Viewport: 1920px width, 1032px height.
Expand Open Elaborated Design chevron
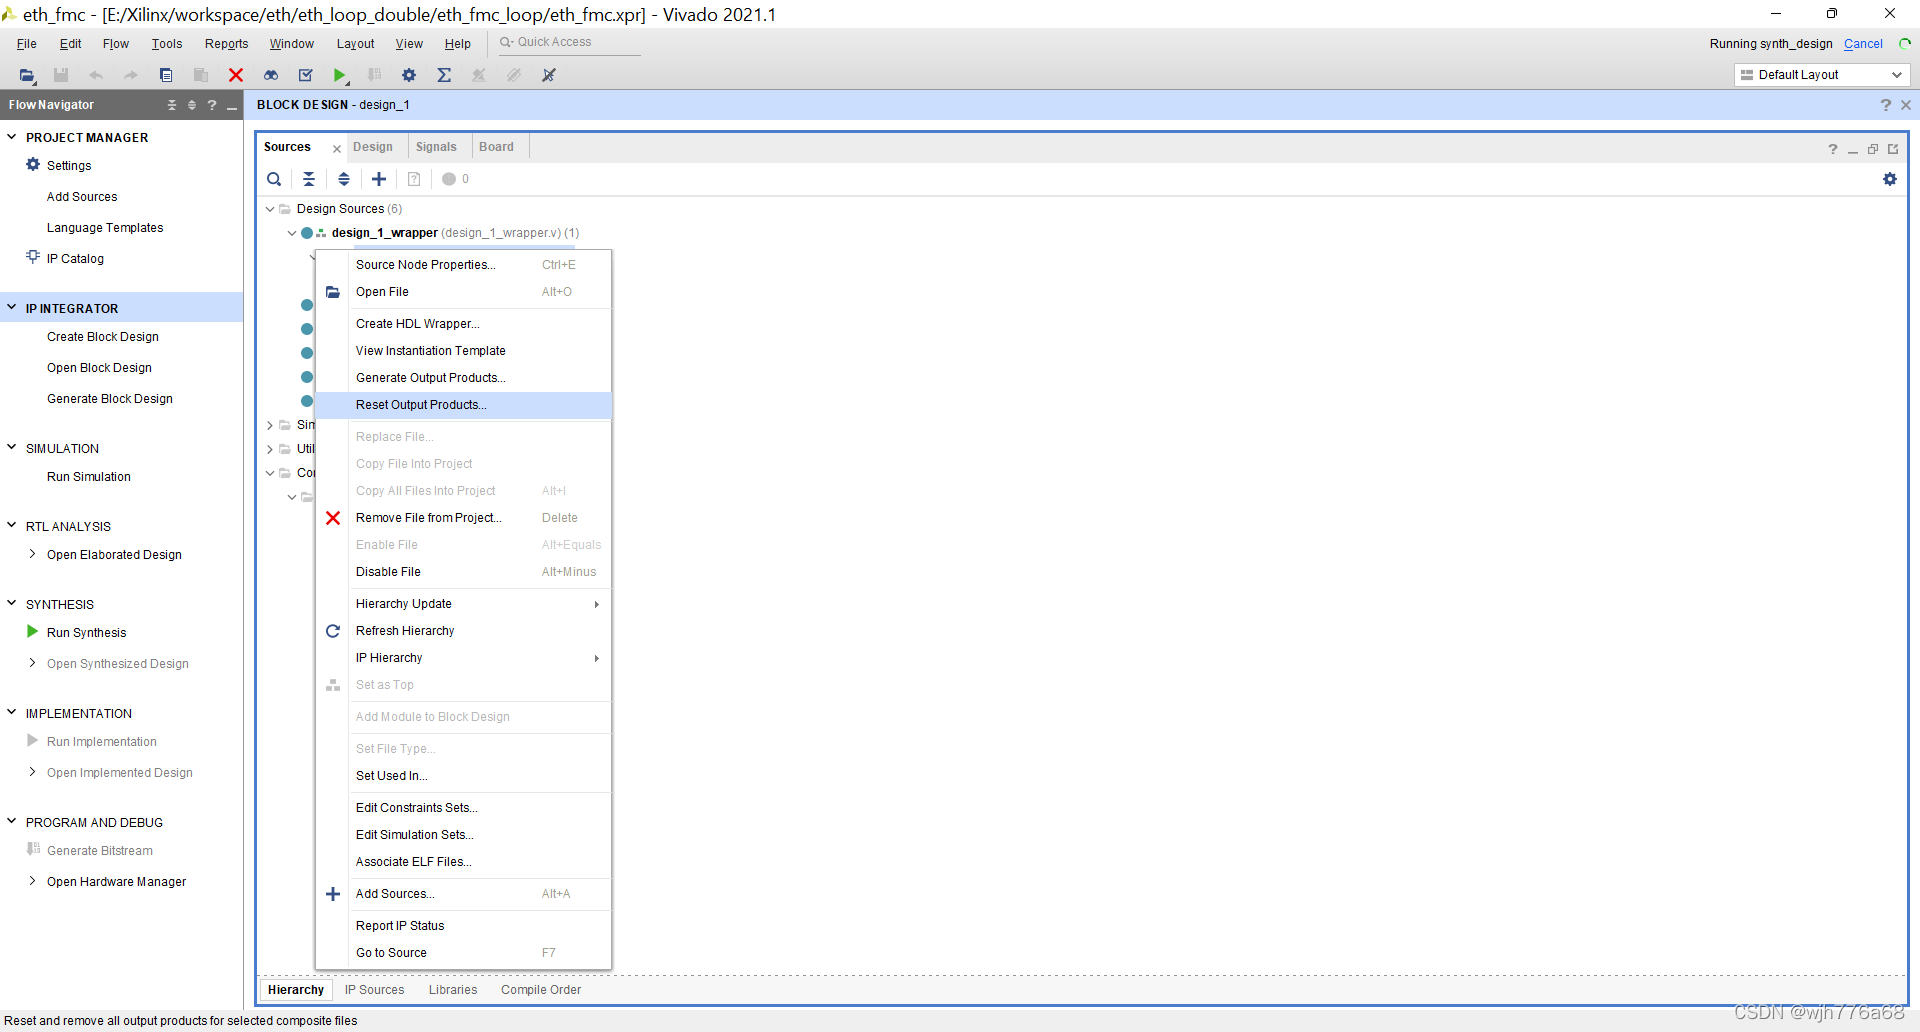pyautogui.click(x=33, y=554)
